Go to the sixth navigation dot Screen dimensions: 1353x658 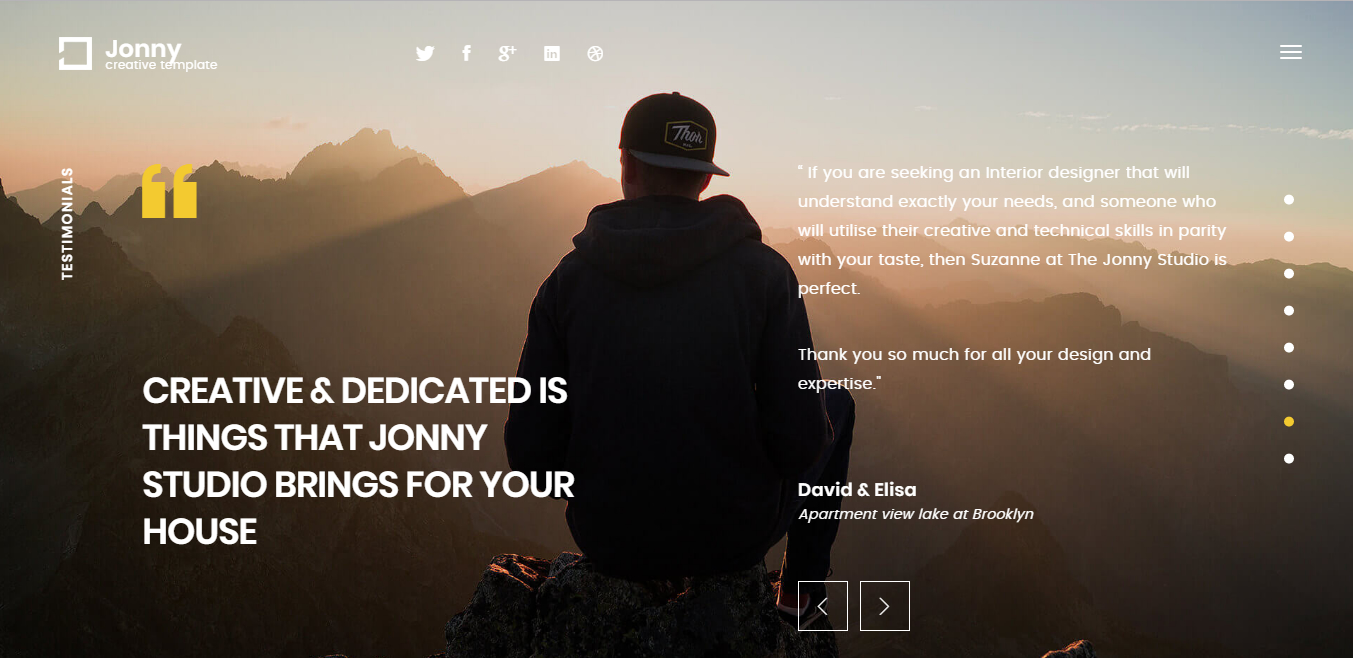tap(1289, 385)
